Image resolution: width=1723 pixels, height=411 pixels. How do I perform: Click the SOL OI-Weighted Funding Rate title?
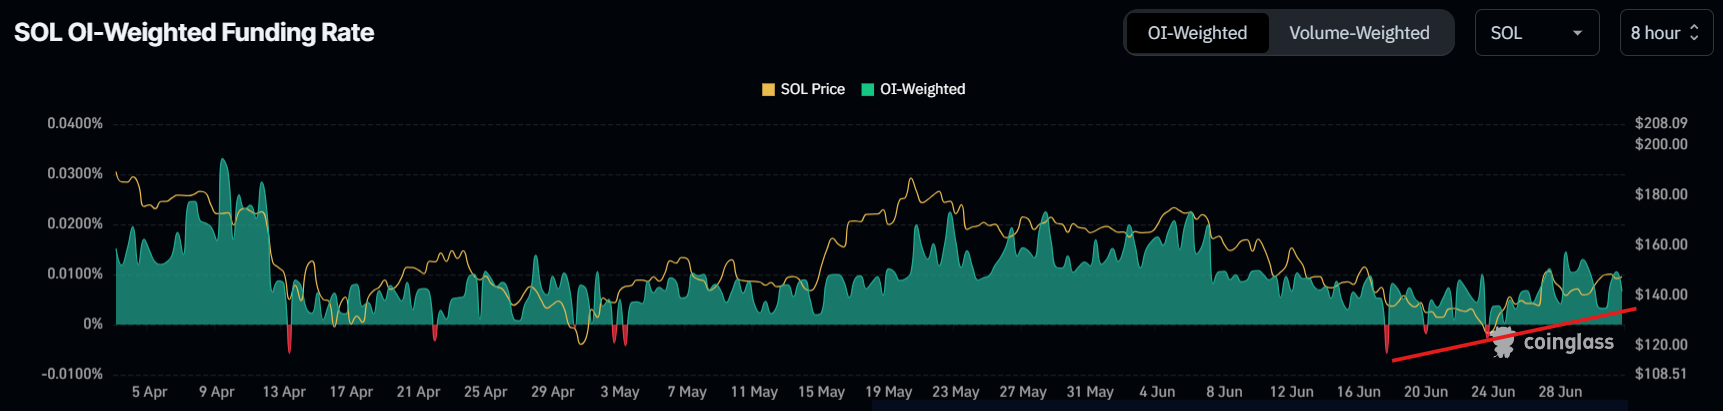pyautogui.click(x=194, y=33)
